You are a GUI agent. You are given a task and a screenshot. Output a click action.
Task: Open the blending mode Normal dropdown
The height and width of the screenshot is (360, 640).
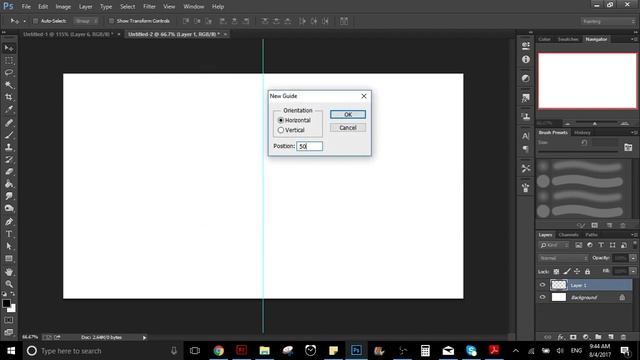pyautogui.click(x=563, y=258)
